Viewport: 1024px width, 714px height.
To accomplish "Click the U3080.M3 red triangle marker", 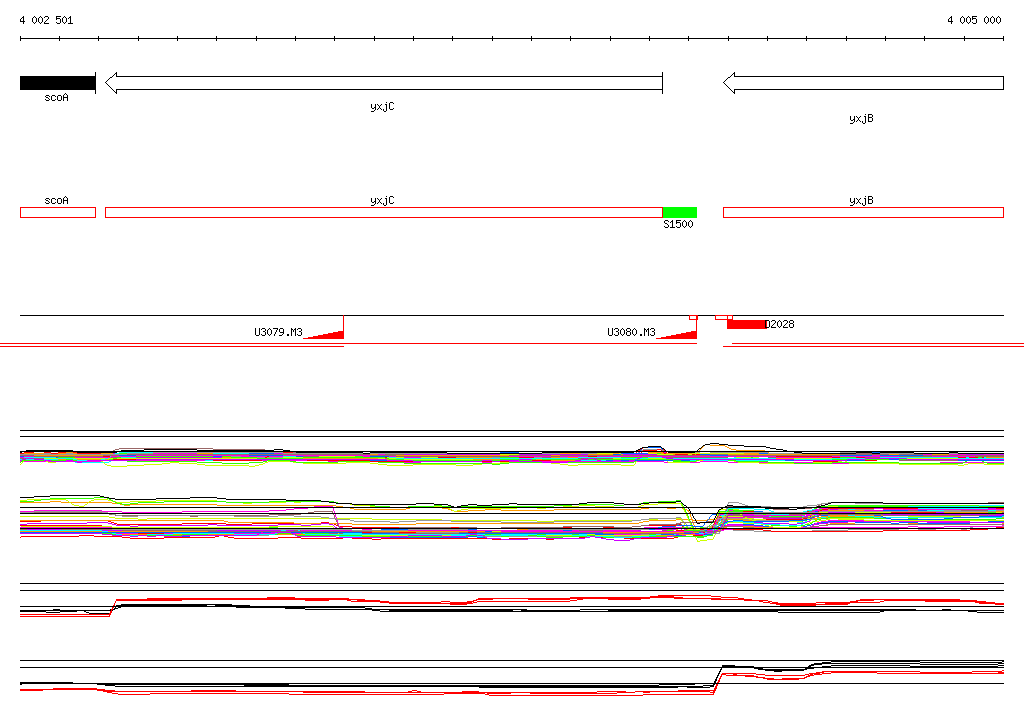I will tap(677, 334).
